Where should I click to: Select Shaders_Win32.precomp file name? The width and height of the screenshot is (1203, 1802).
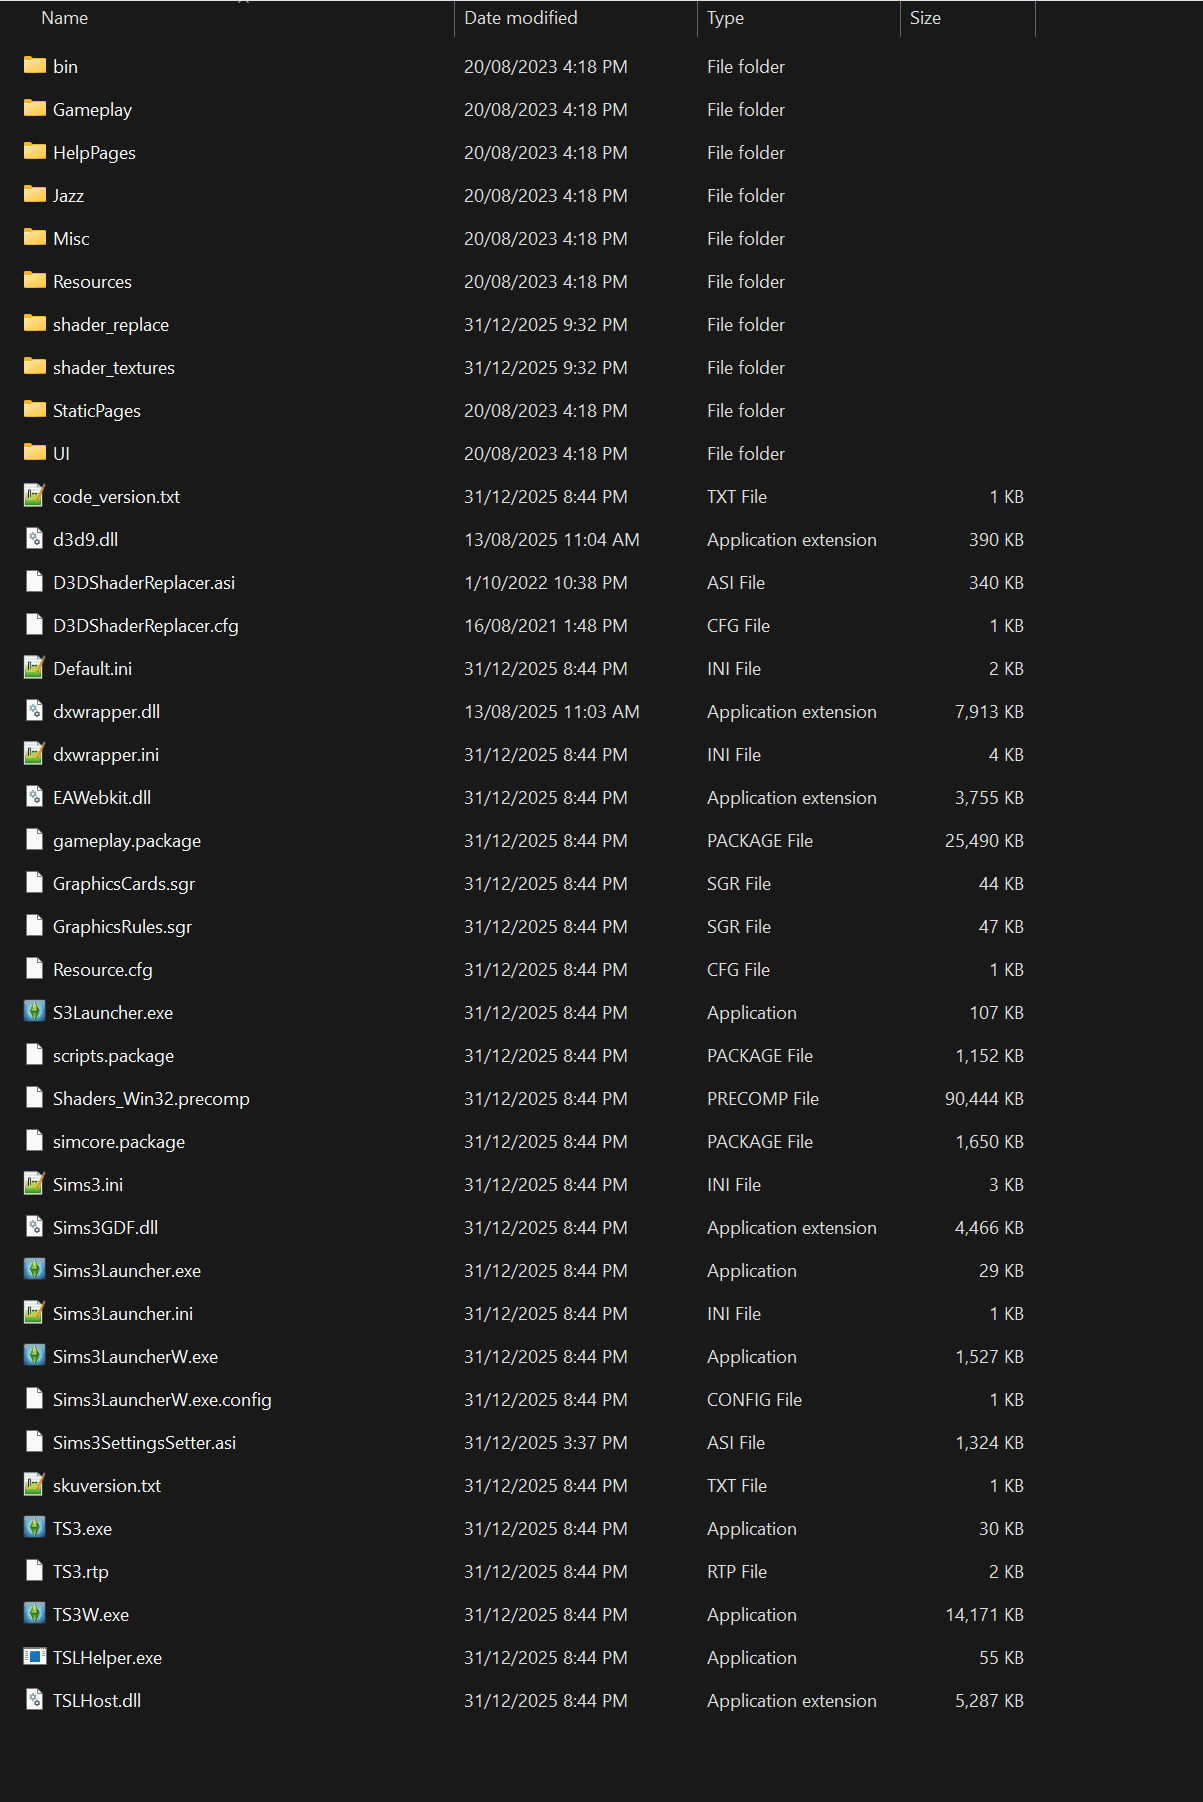[x=151, y=1098]
